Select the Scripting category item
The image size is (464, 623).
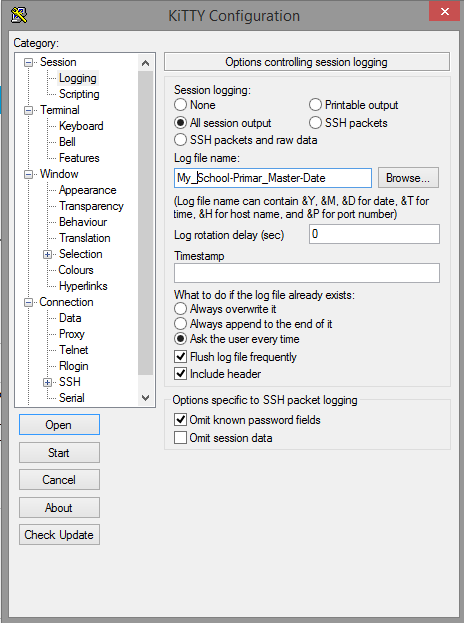pyautogui.click(x=79, y=94)
